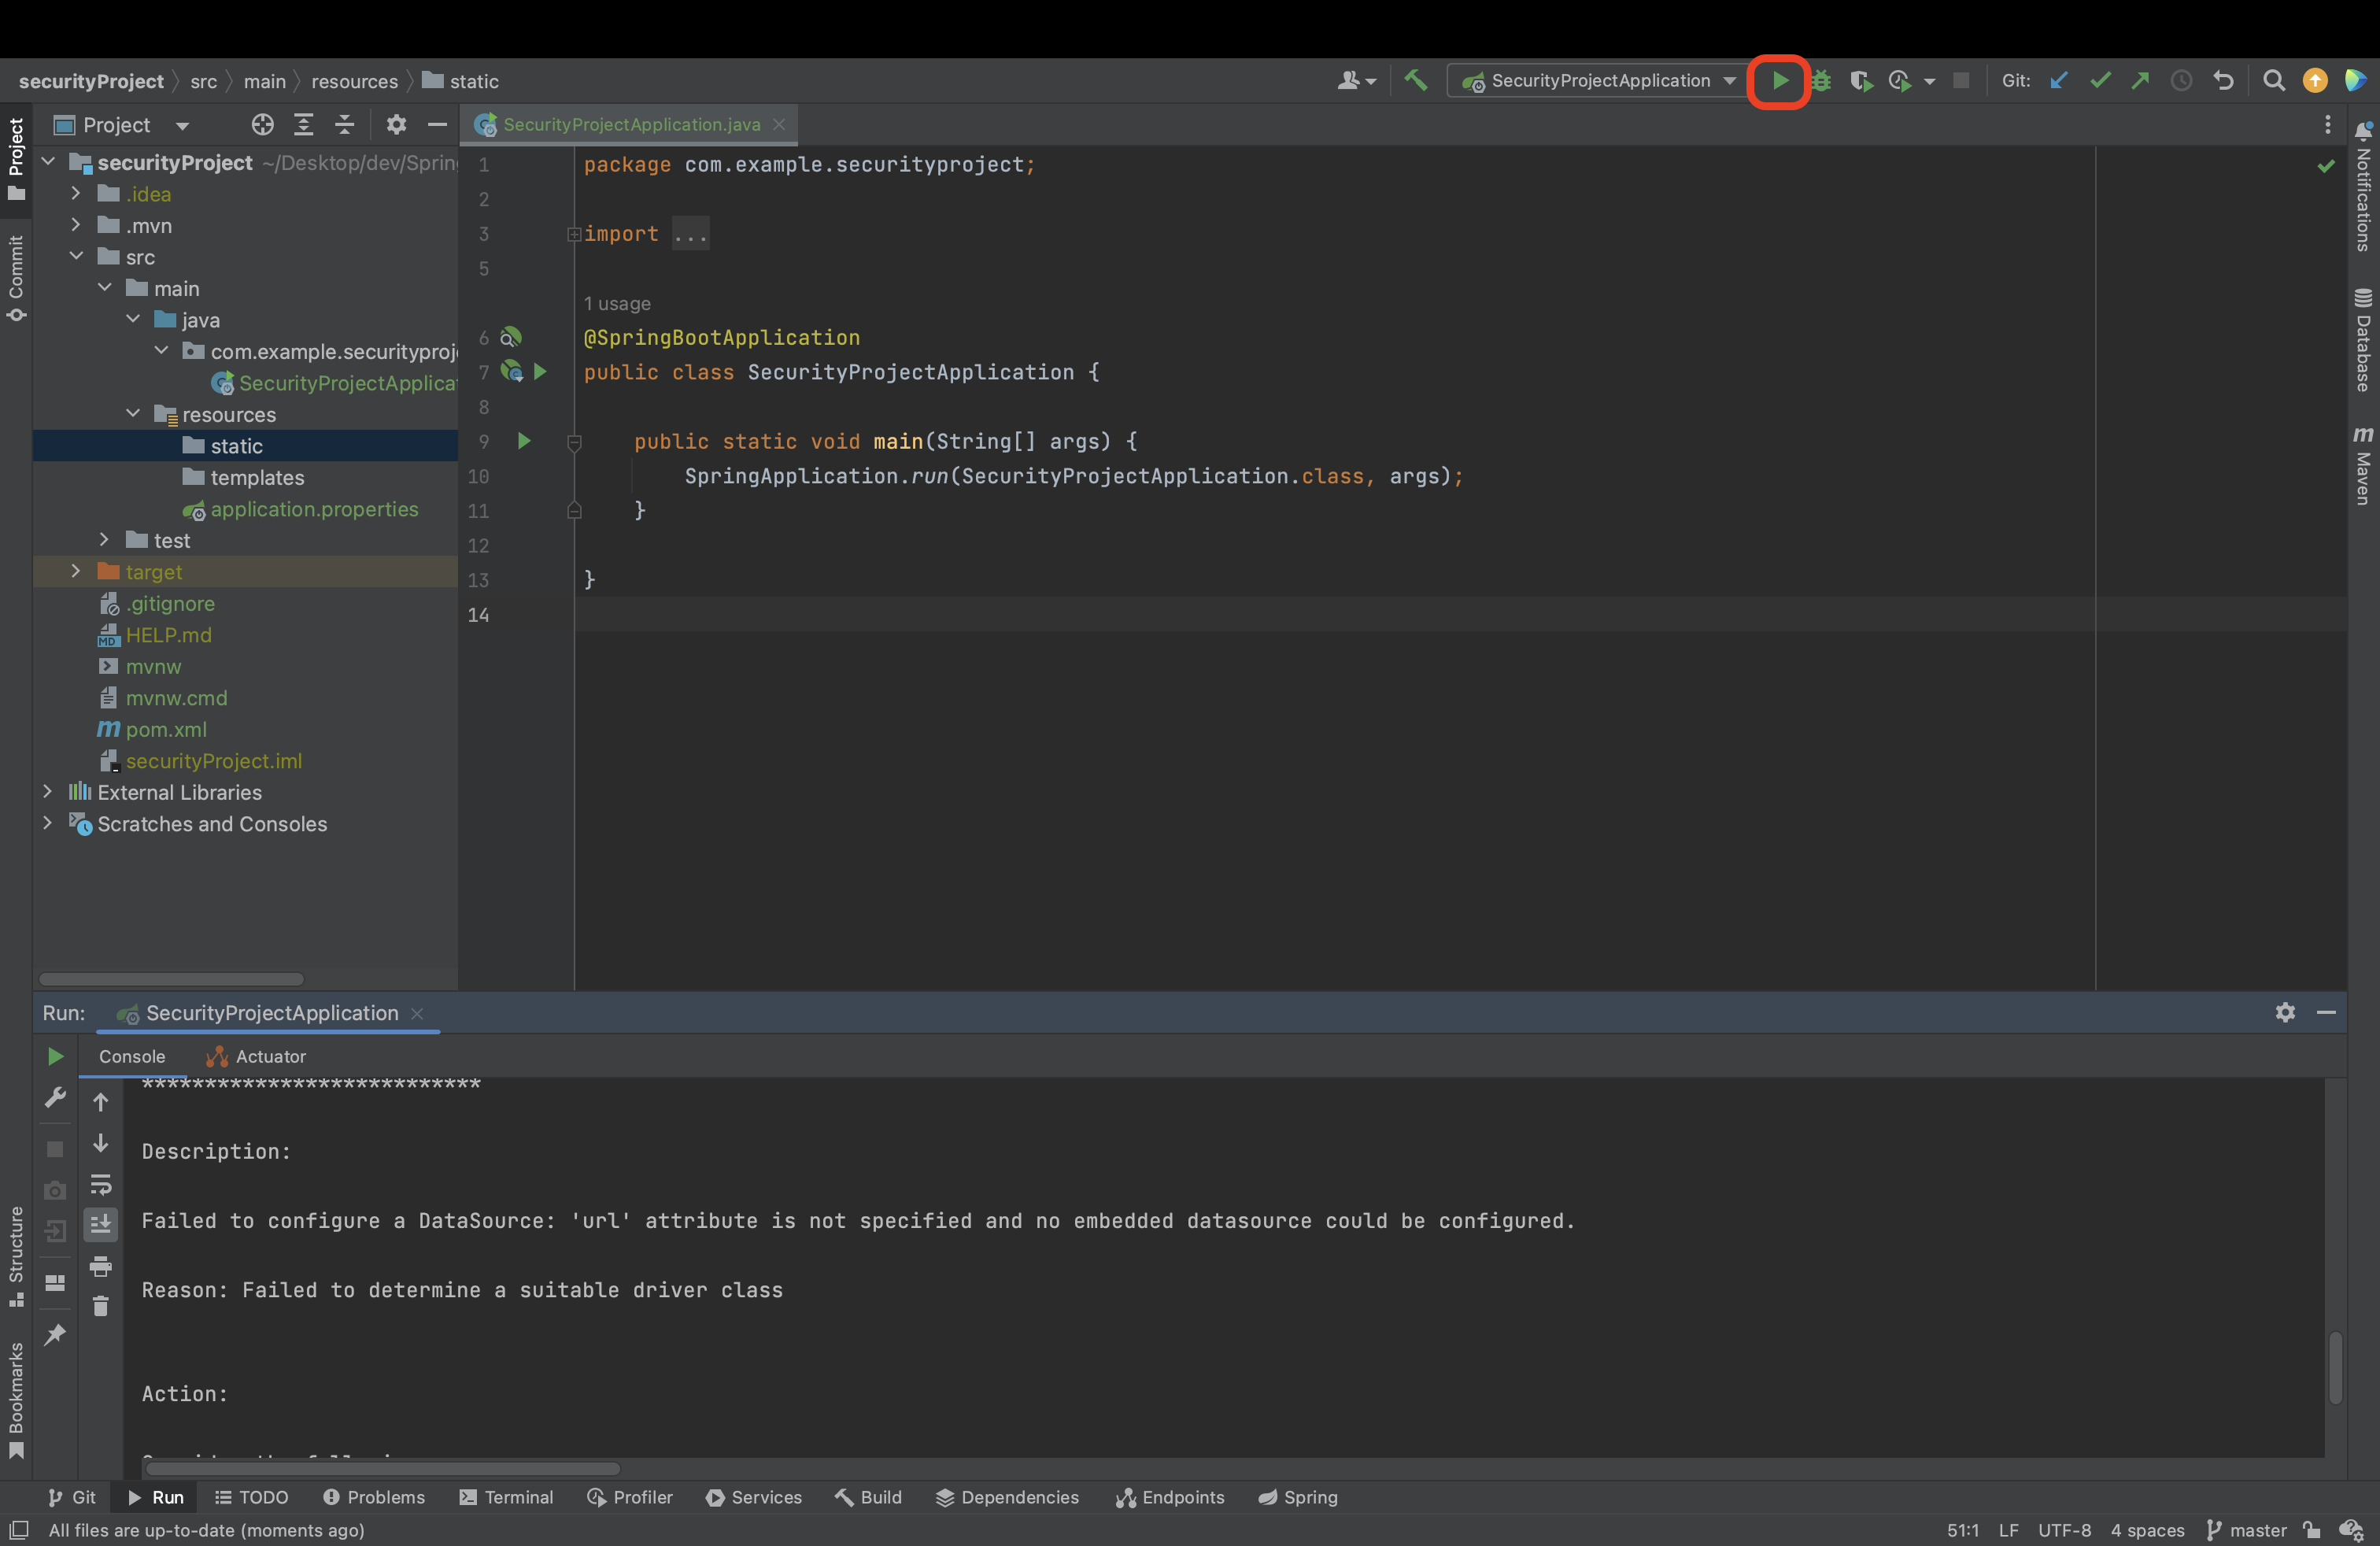Click the Build hammer icon

(1415, 81)
